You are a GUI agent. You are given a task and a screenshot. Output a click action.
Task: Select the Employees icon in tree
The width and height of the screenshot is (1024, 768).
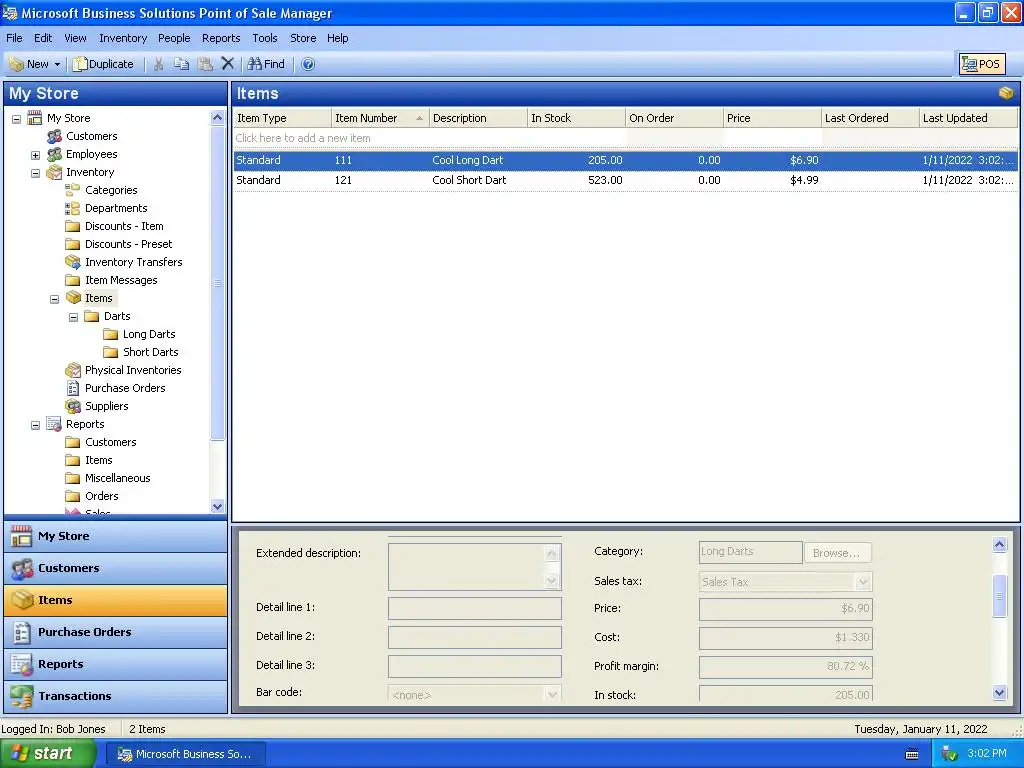[x=54, y=154]
